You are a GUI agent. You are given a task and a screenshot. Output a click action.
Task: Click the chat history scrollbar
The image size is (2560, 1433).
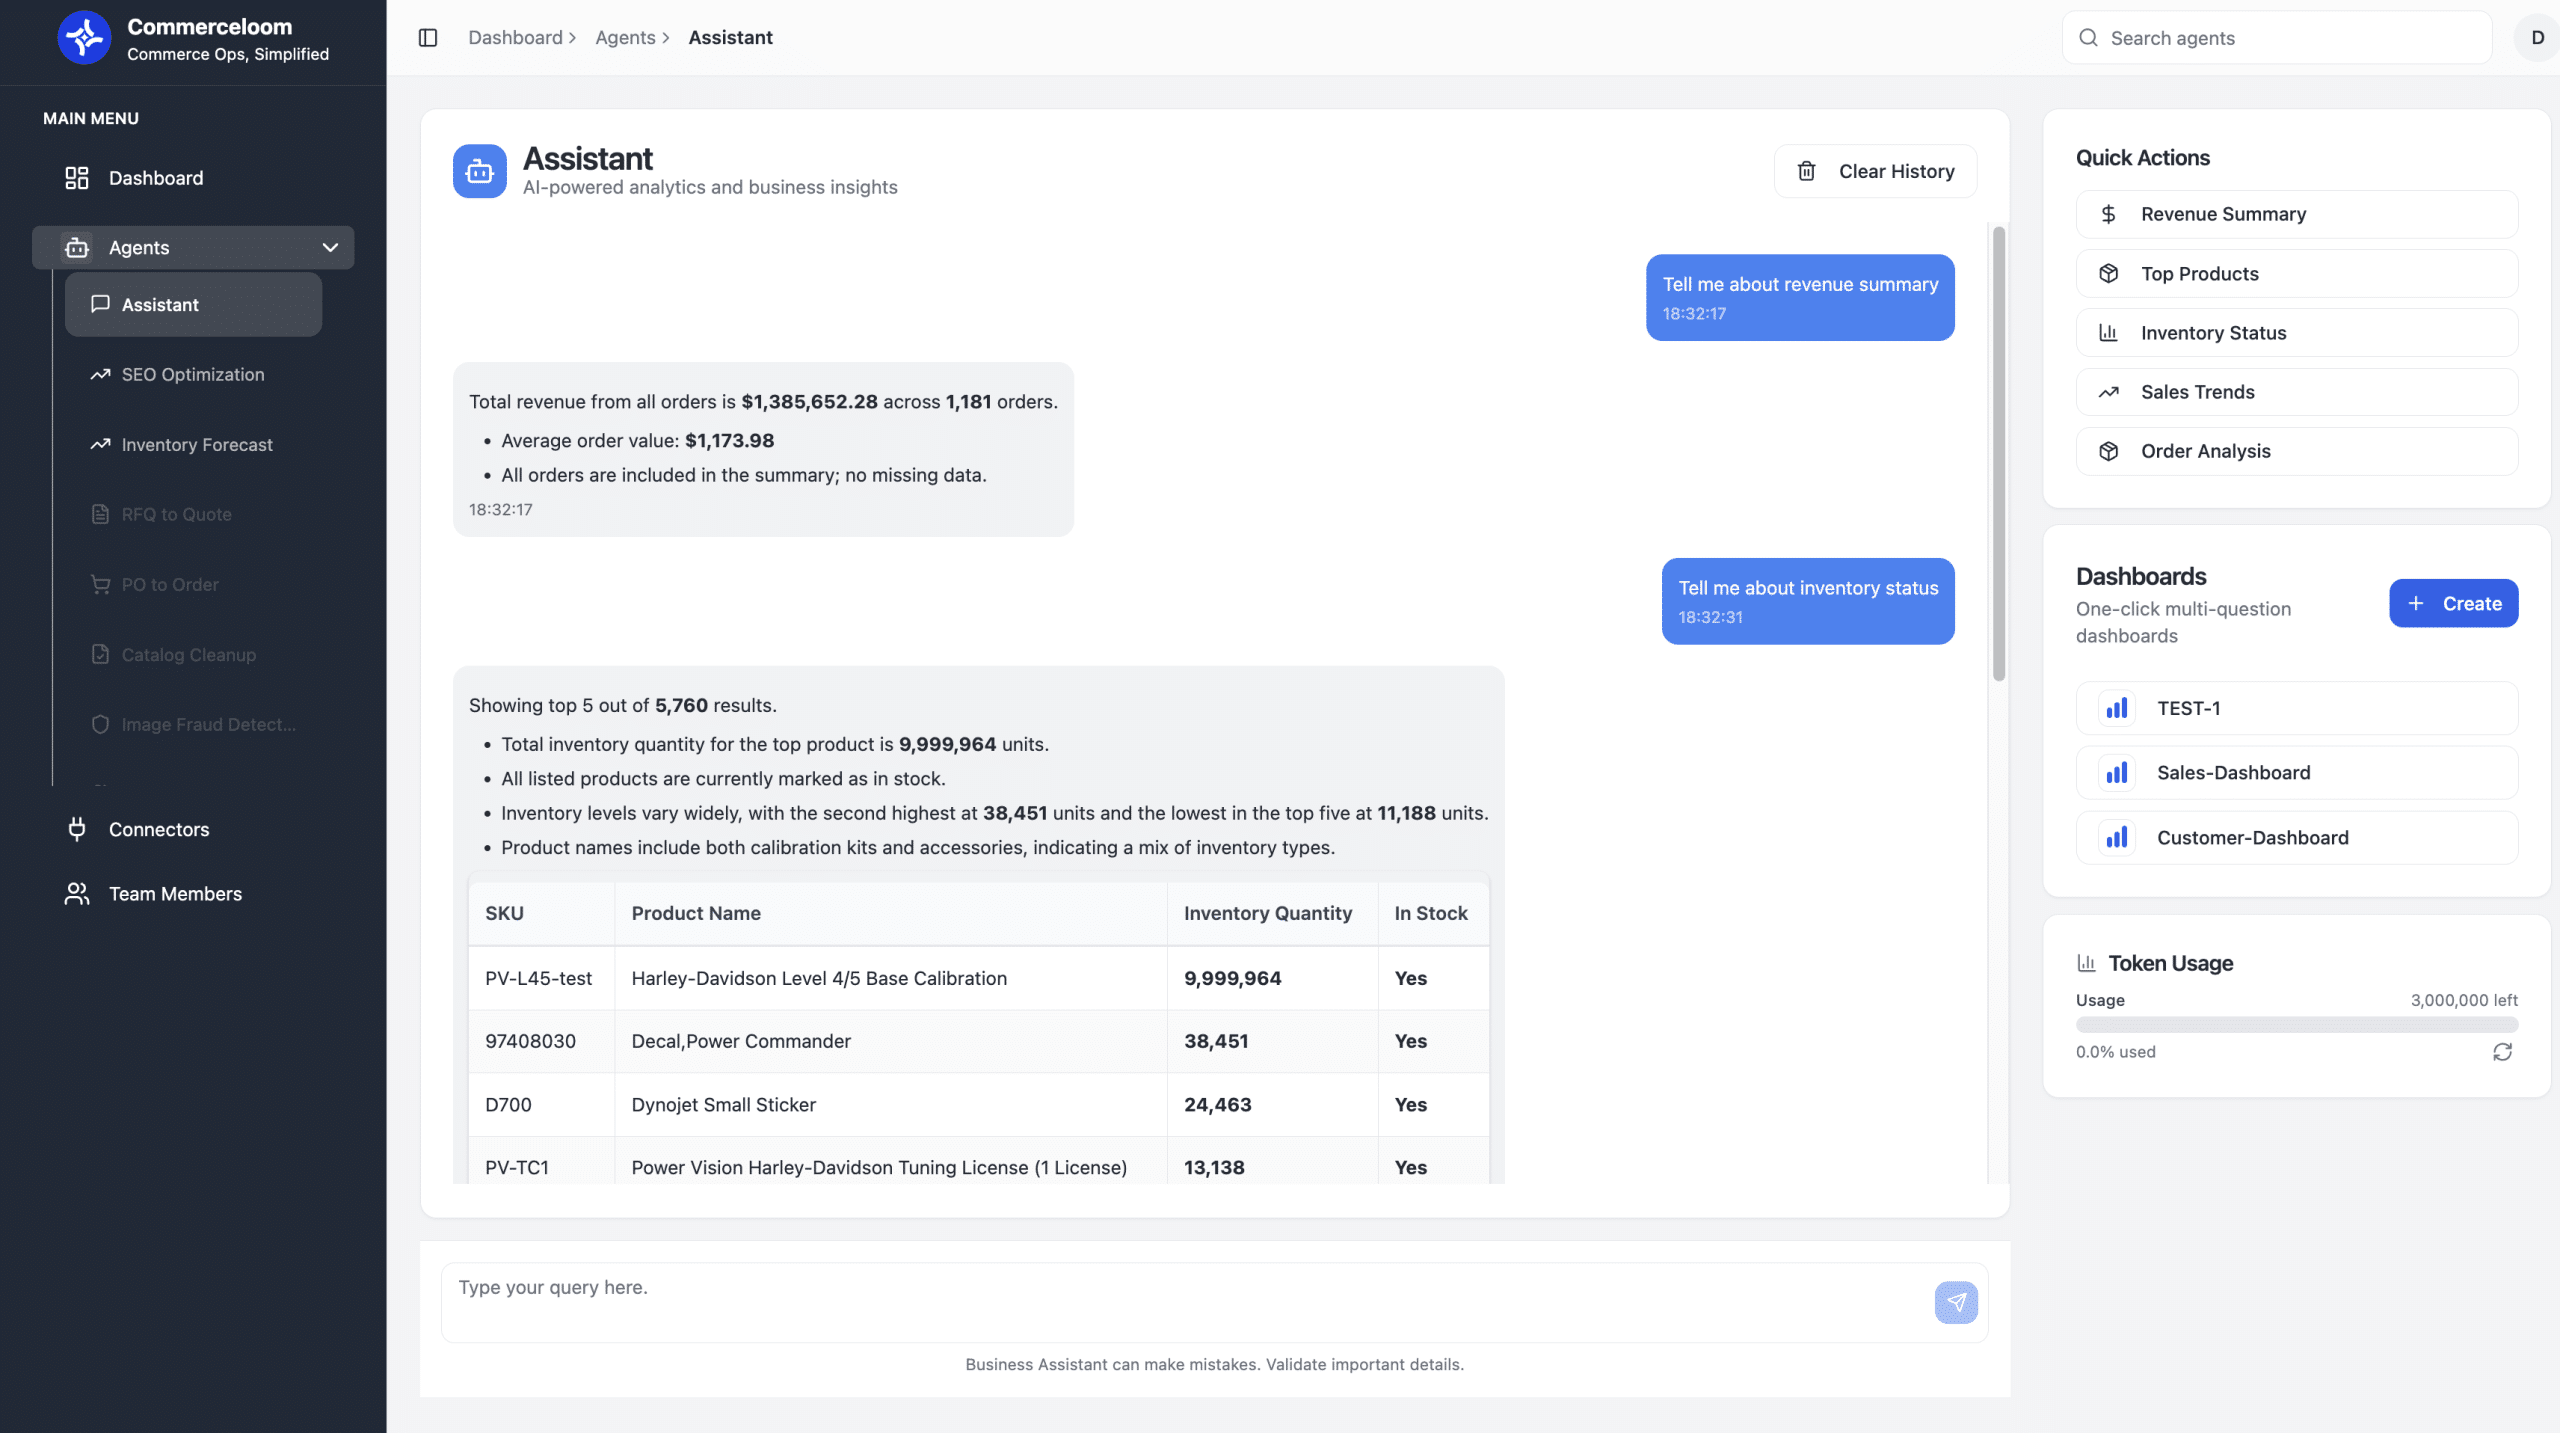tap(1999, 454)
